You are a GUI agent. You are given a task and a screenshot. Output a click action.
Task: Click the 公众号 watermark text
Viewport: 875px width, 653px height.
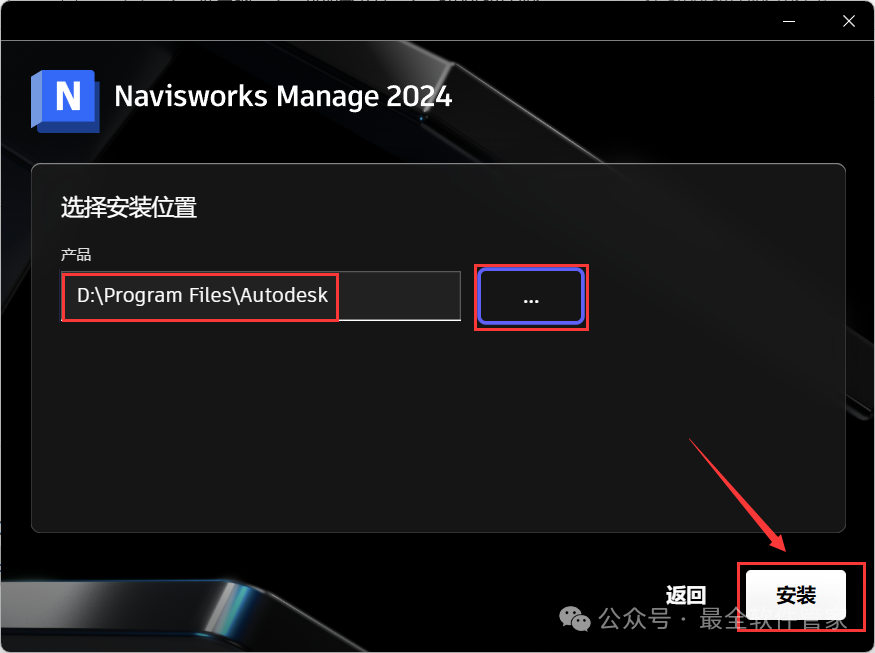tap(634, 618)
